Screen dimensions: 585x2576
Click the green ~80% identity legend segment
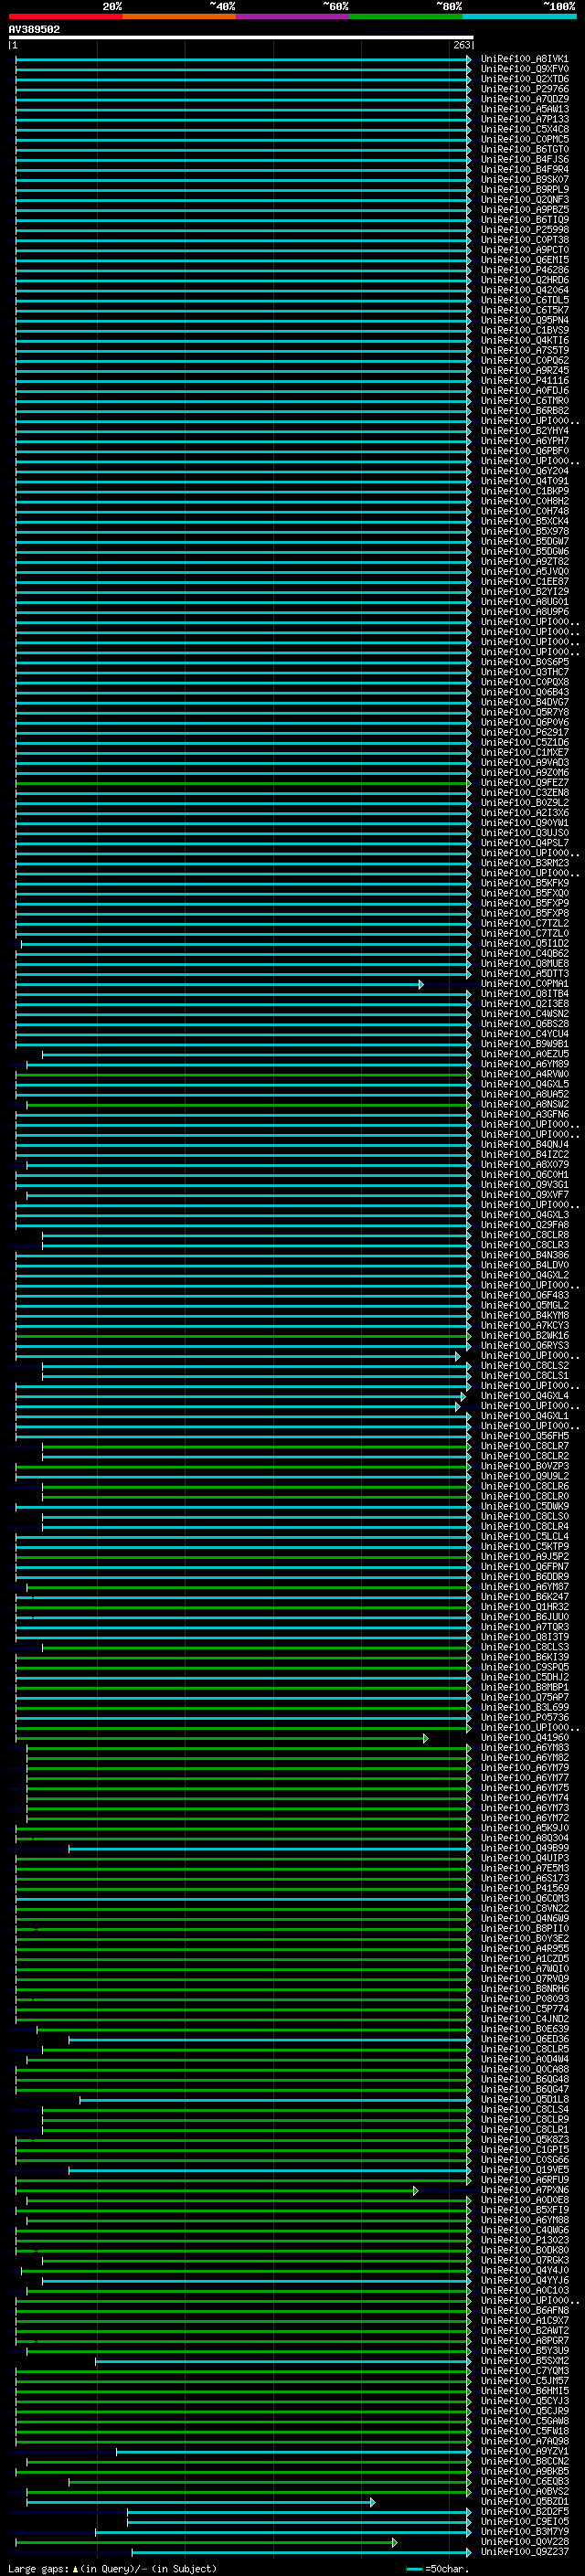coord(406,16)
